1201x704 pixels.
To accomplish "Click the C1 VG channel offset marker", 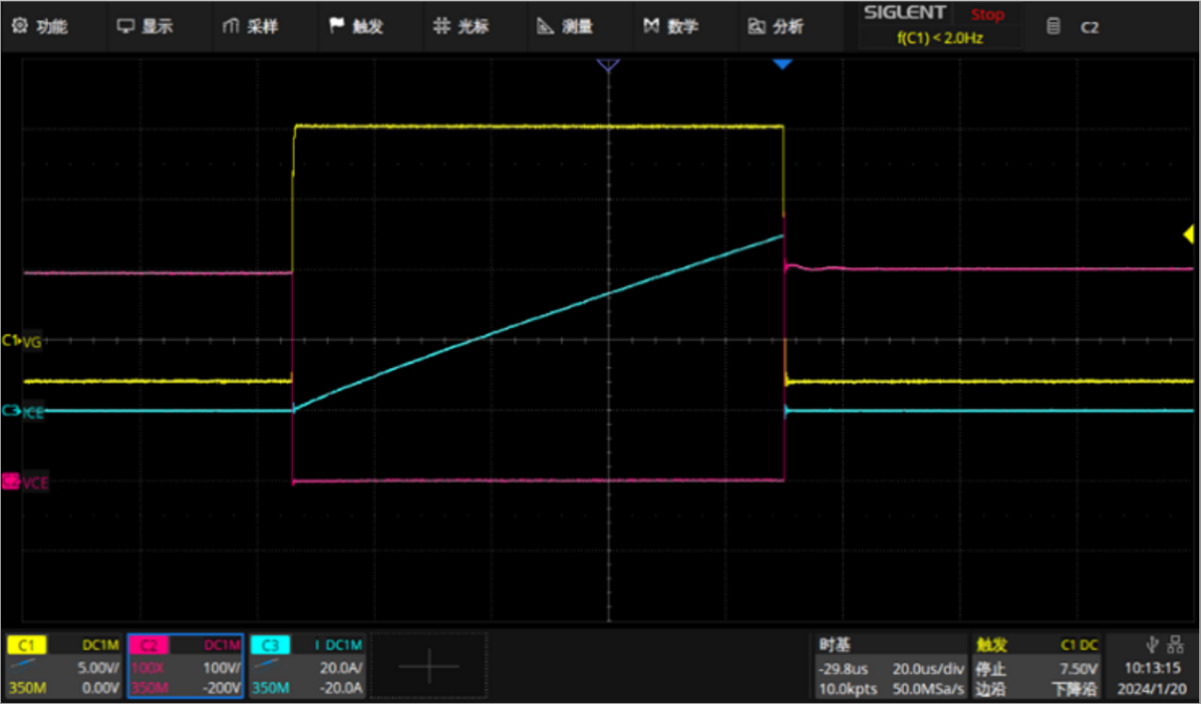I will click(x=12, y=341).
